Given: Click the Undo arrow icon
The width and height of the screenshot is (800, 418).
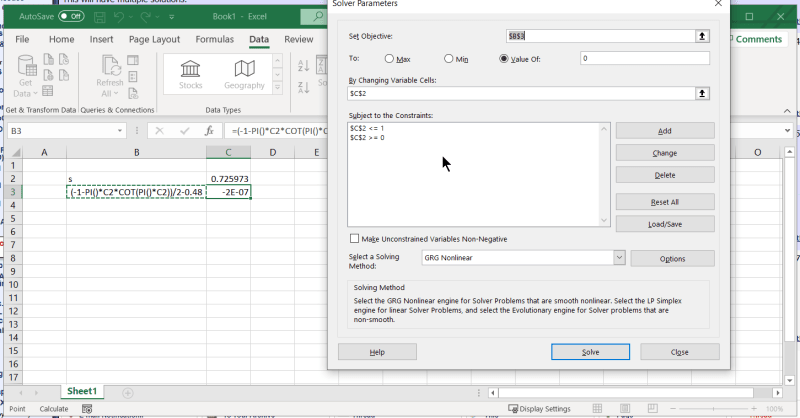Looking at the screenshot, I should (119, 17).
